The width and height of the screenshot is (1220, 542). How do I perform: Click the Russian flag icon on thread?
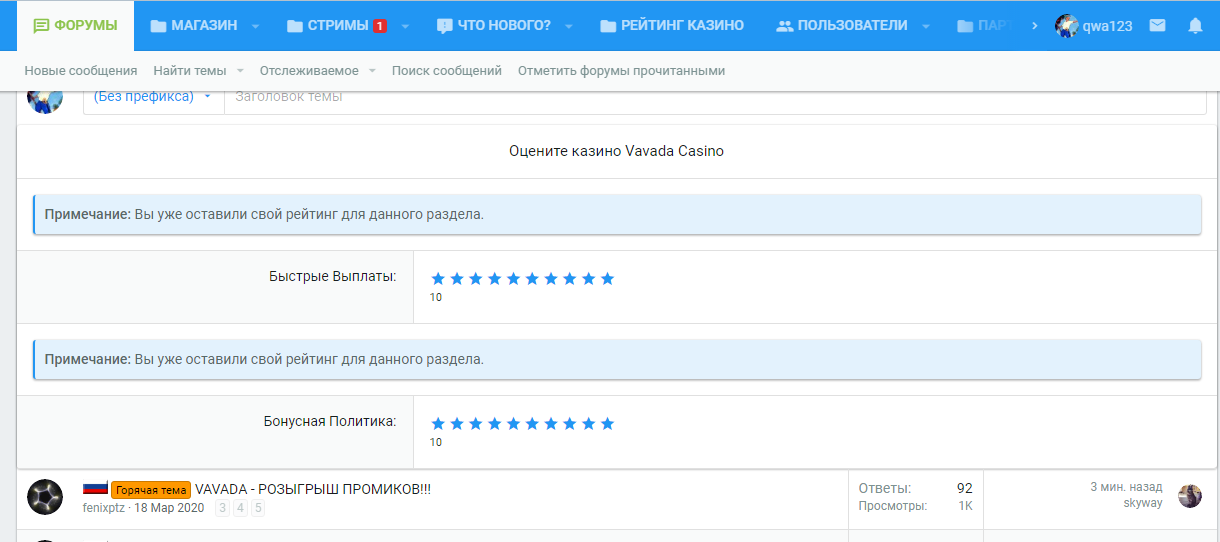pos(95,489)
